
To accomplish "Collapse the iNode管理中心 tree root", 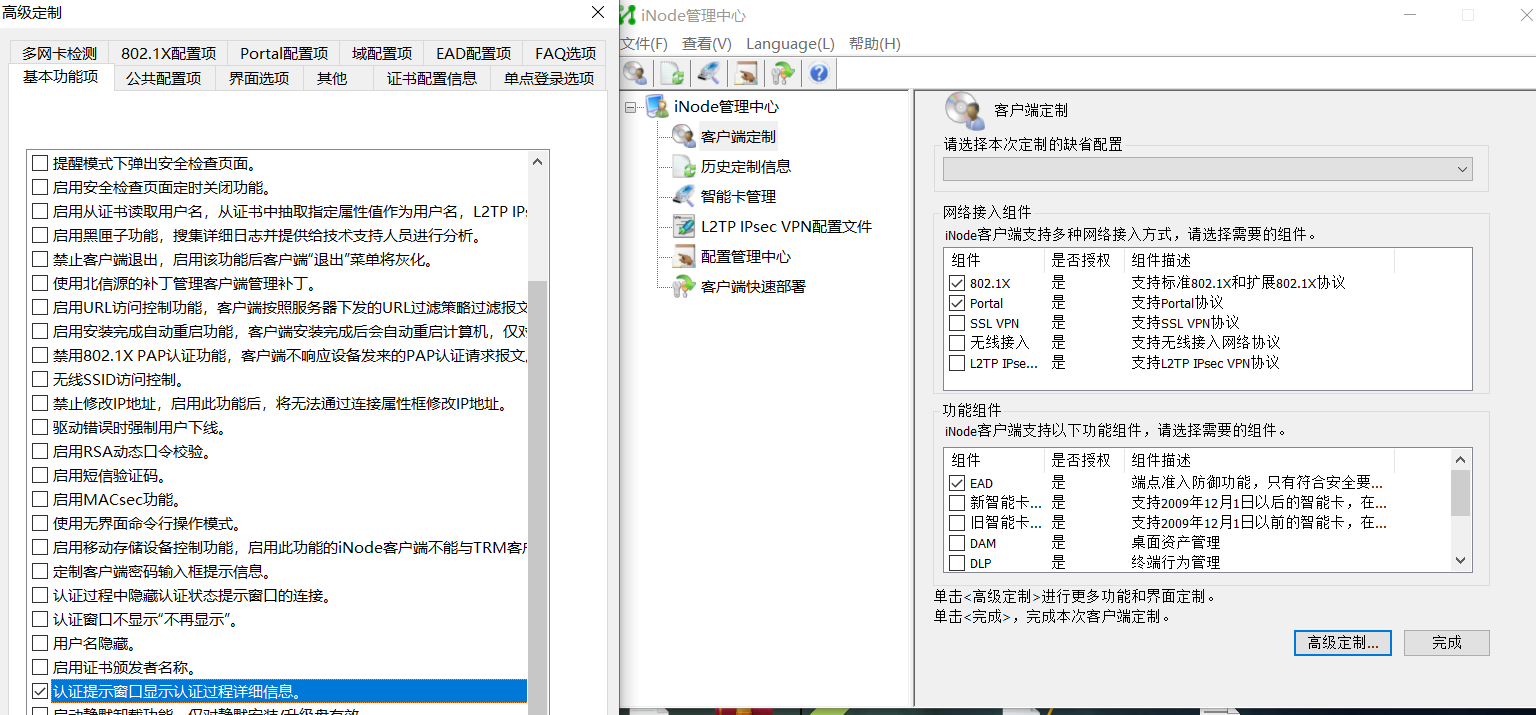I will 630,107.
